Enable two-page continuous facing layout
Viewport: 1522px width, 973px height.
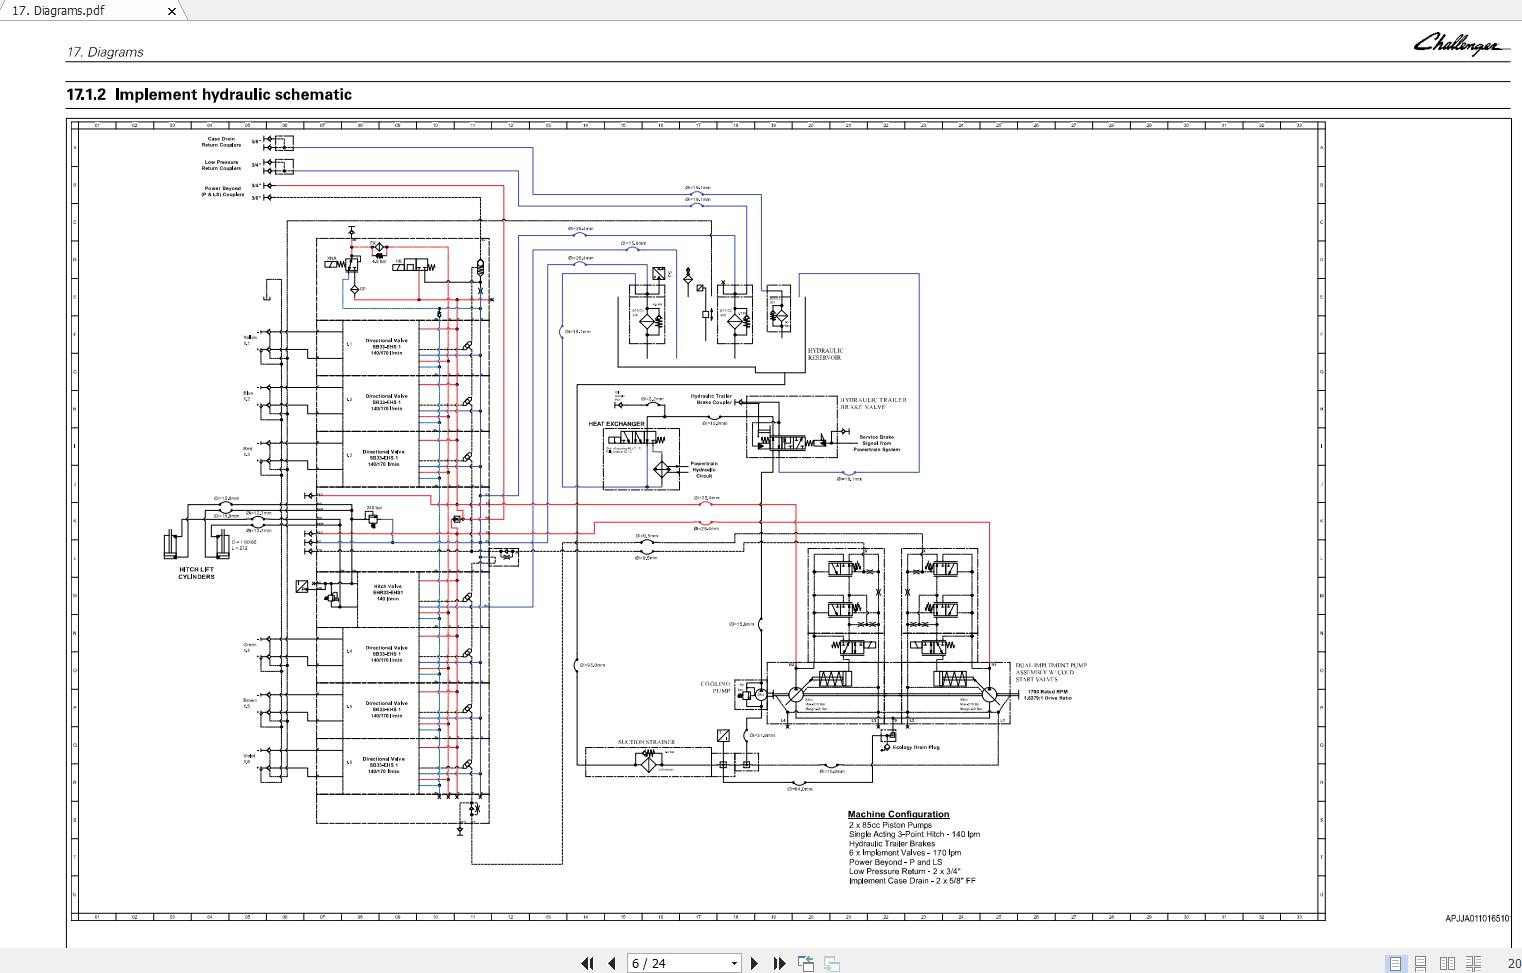point(1473,963)
